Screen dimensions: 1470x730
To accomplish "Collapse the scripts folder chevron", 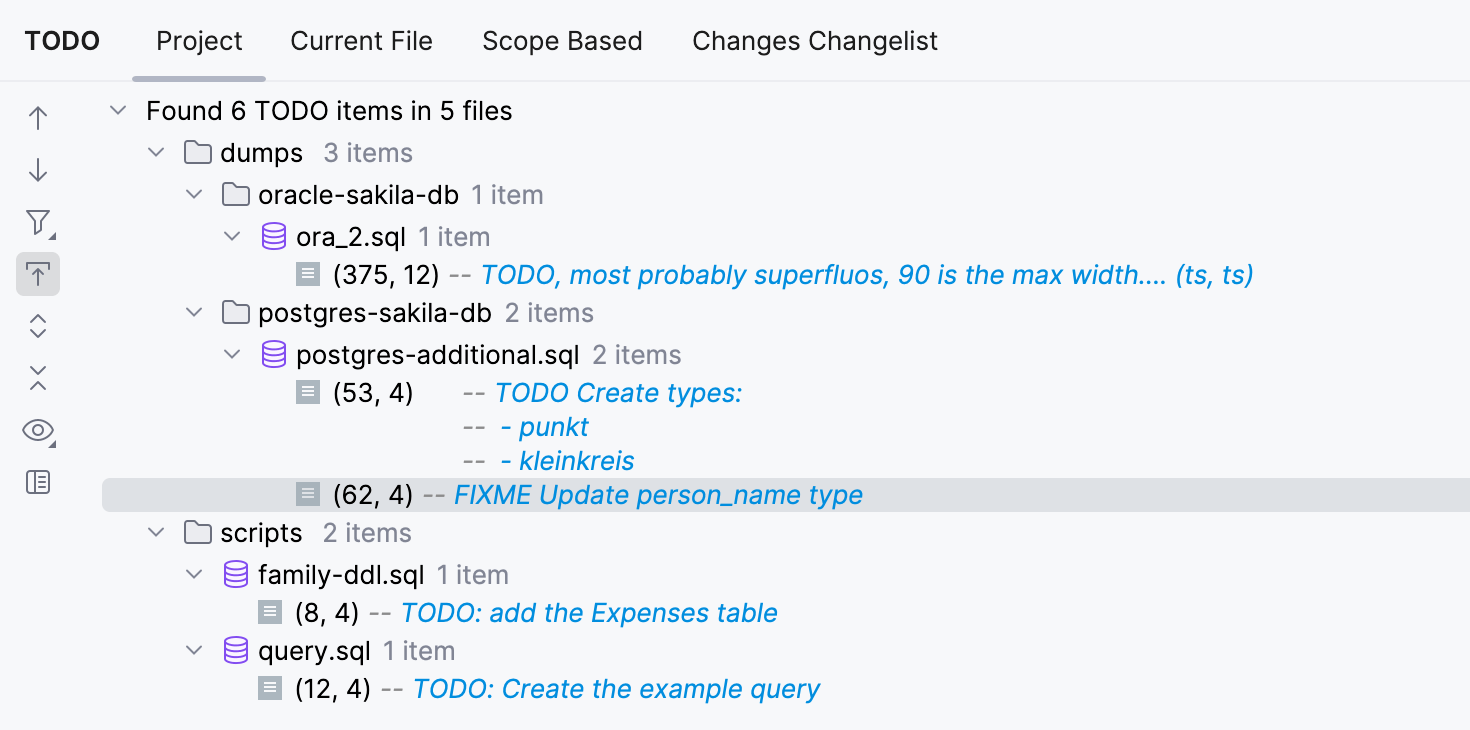I will click(x=155, y=533).
